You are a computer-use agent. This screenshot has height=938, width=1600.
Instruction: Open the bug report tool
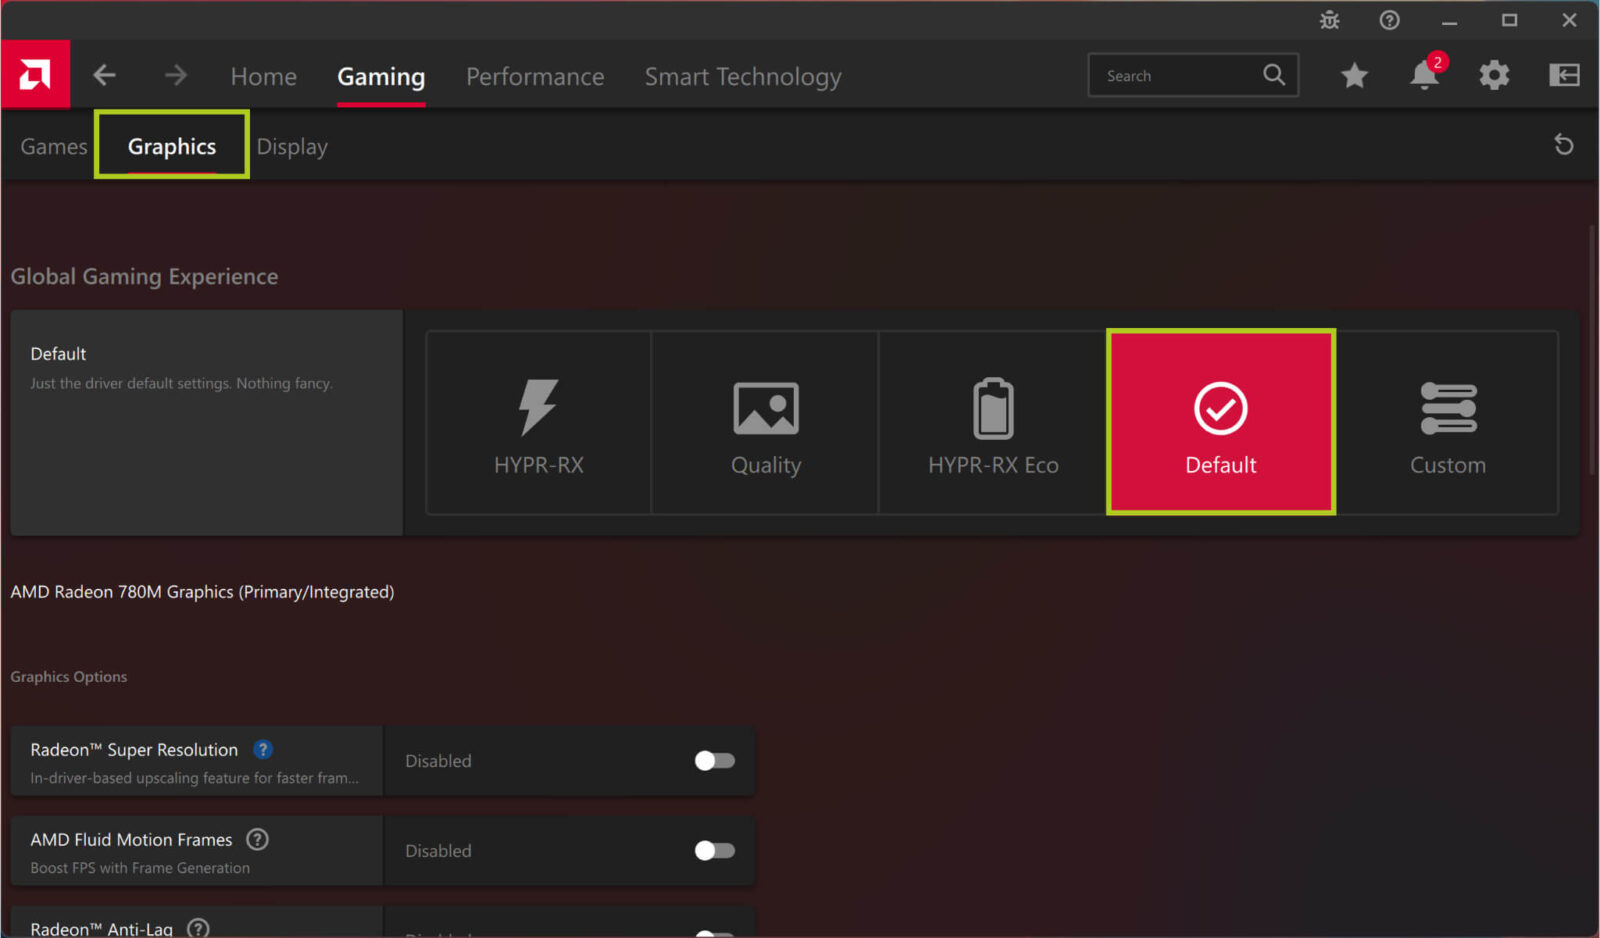pyautogui.click(x=1330, y=20)
